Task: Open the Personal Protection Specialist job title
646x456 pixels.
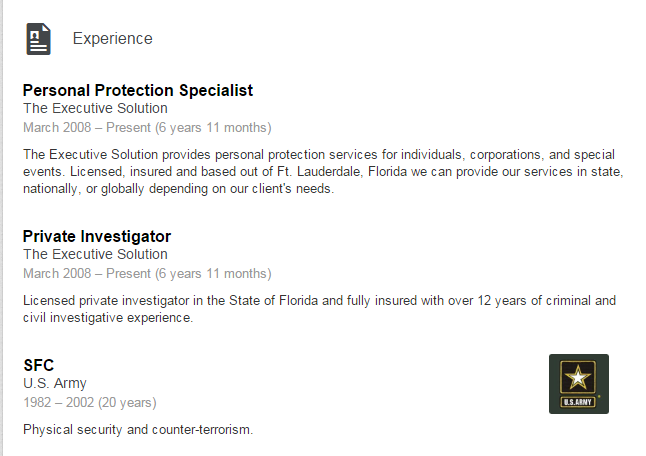Action: 137,90
